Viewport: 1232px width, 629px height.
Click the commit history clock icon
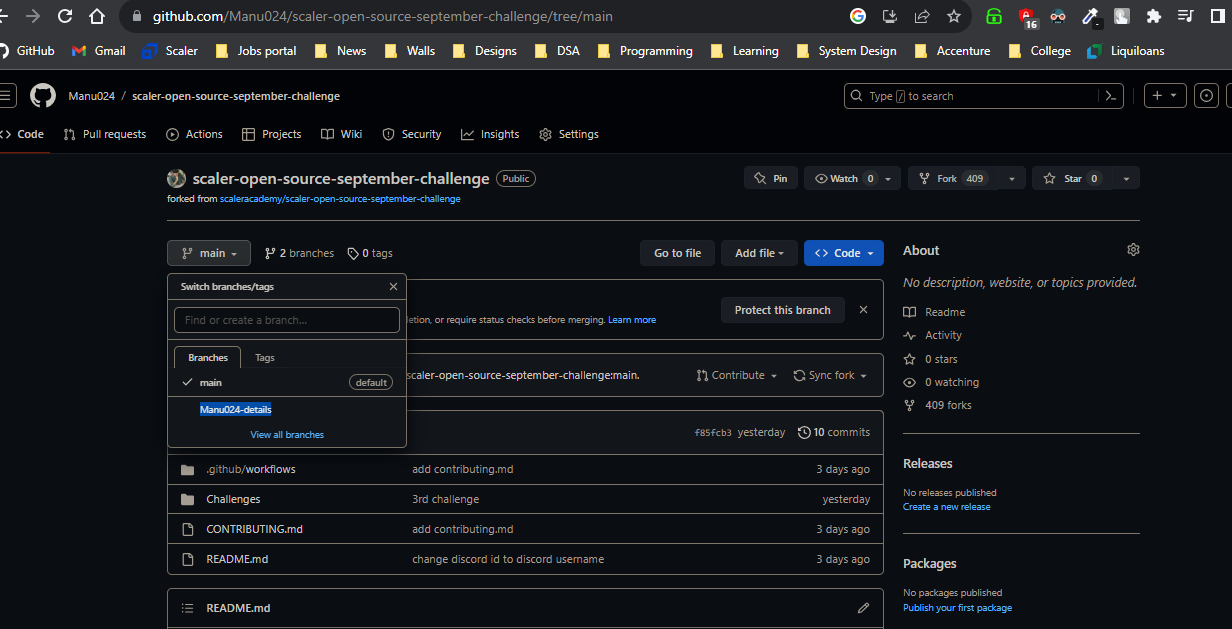point(805,431)
